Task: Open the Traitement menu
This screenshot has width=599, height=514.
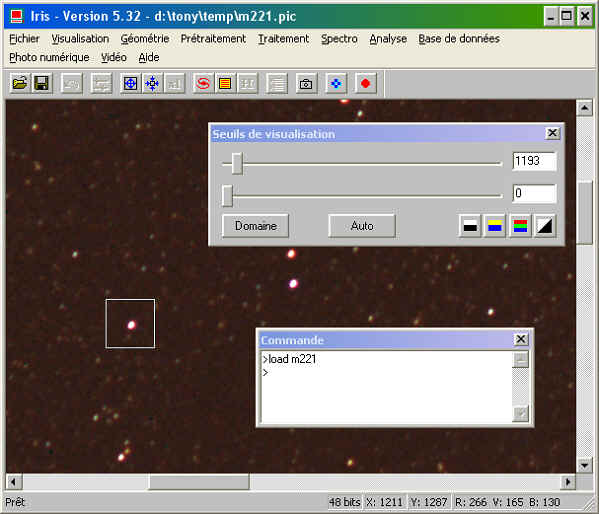Action: pyautogui.click(x=283, y=39)
